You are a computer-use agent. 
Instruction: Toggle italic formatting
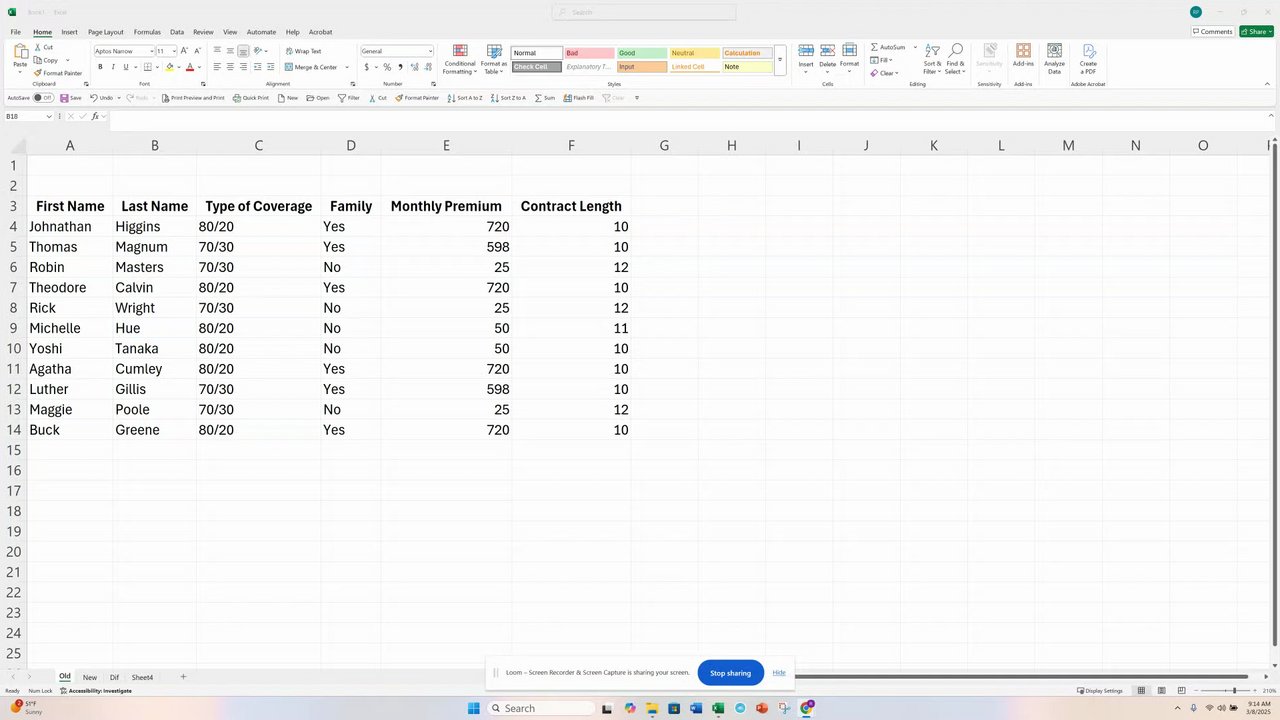pyautogui.click(x=113, y=67)
